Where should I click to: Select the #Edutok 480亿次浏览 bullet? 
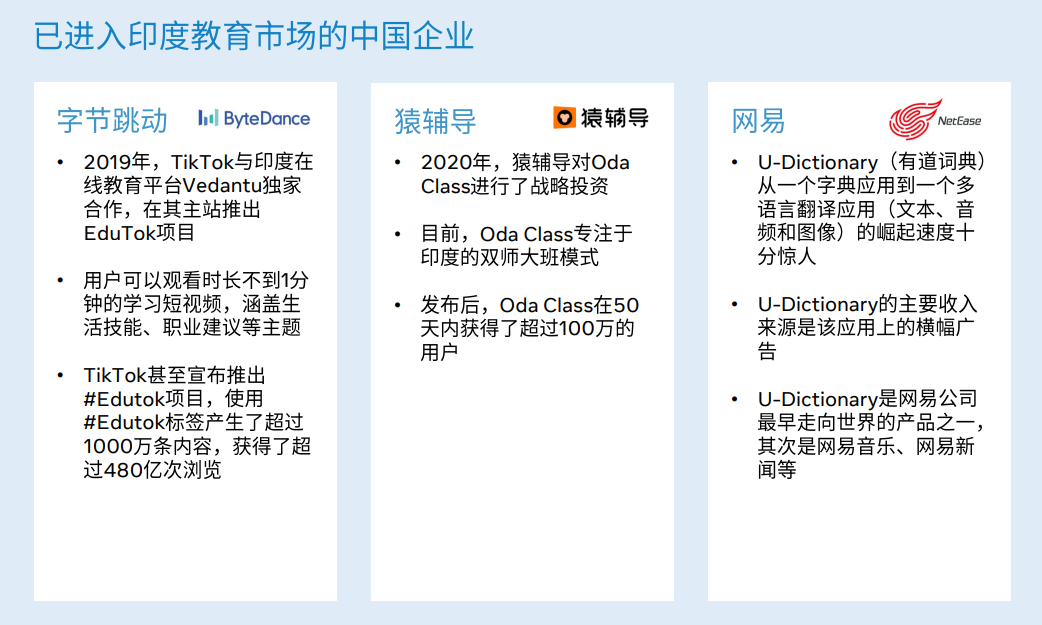point(198,422)
